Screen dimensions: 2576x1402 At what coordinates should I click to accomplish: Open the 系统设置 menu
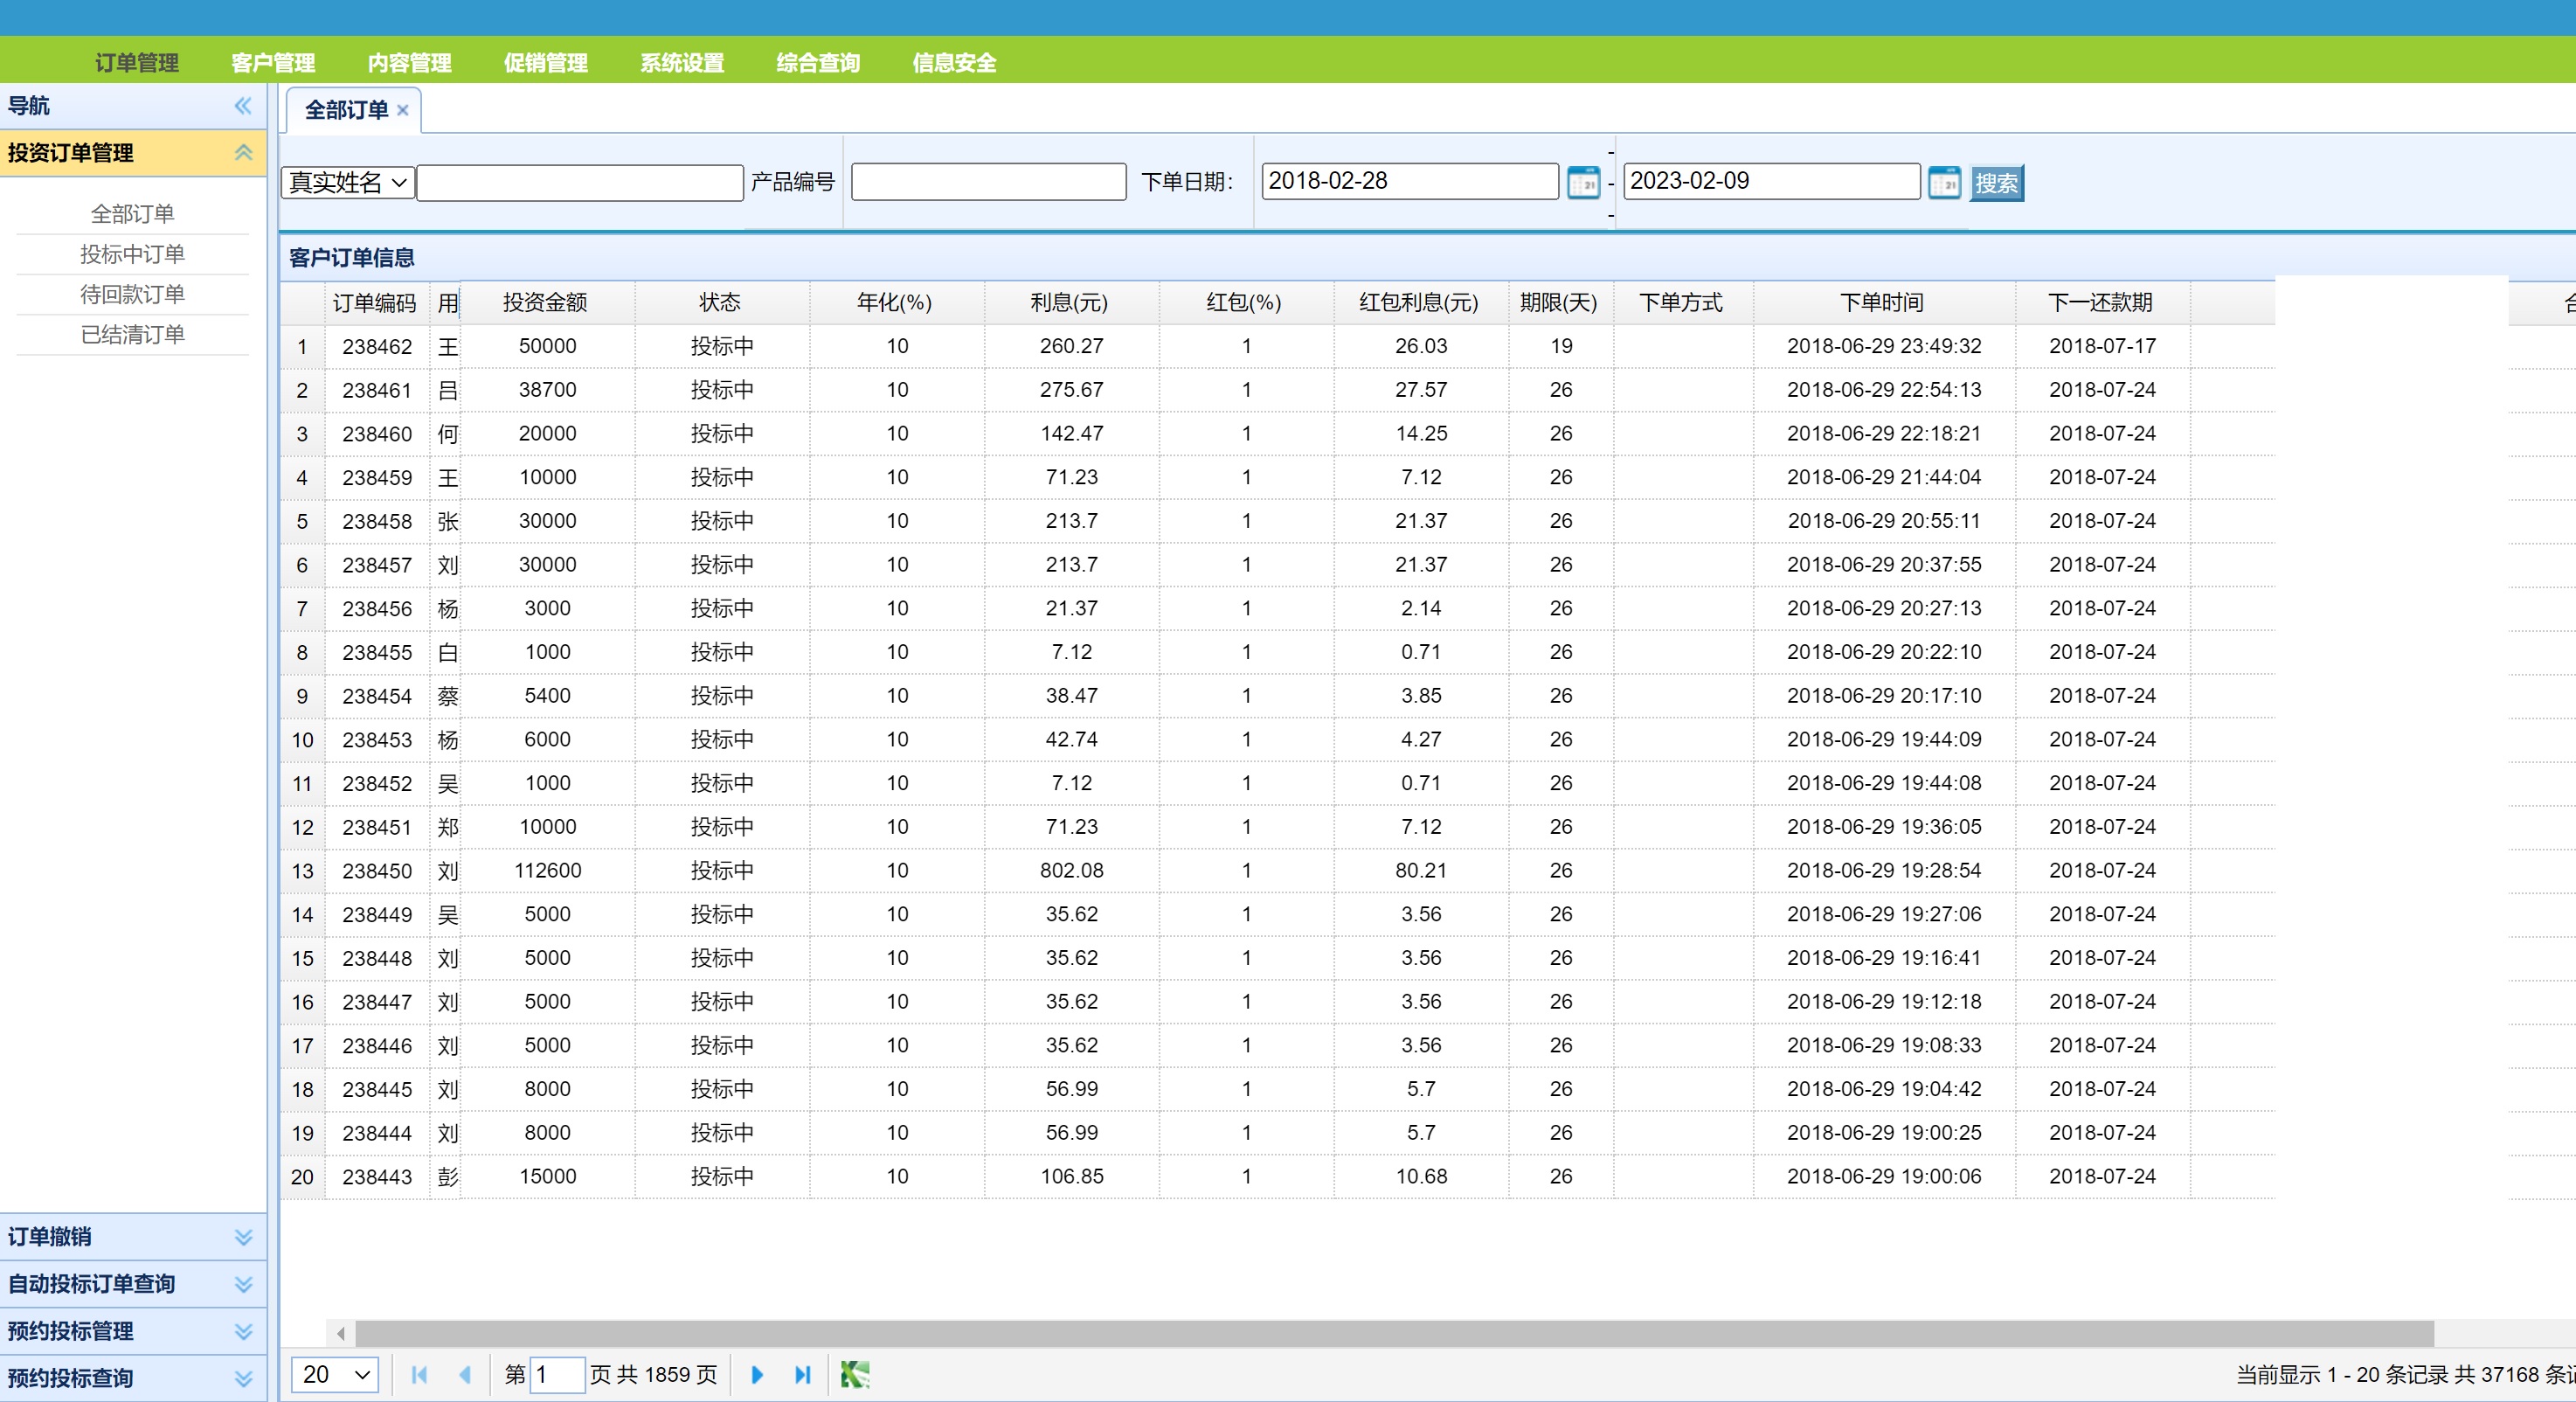(x=682, y=62)
